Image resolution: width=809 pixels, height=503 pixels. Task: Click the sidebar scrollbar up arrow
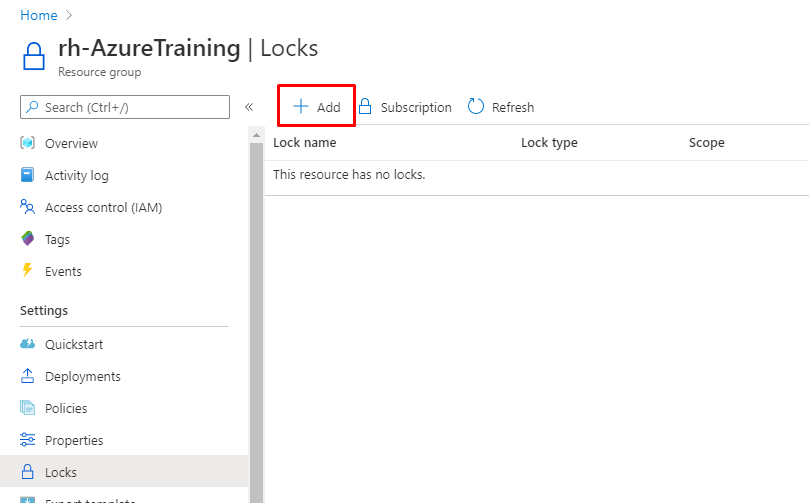click(256, 135)
